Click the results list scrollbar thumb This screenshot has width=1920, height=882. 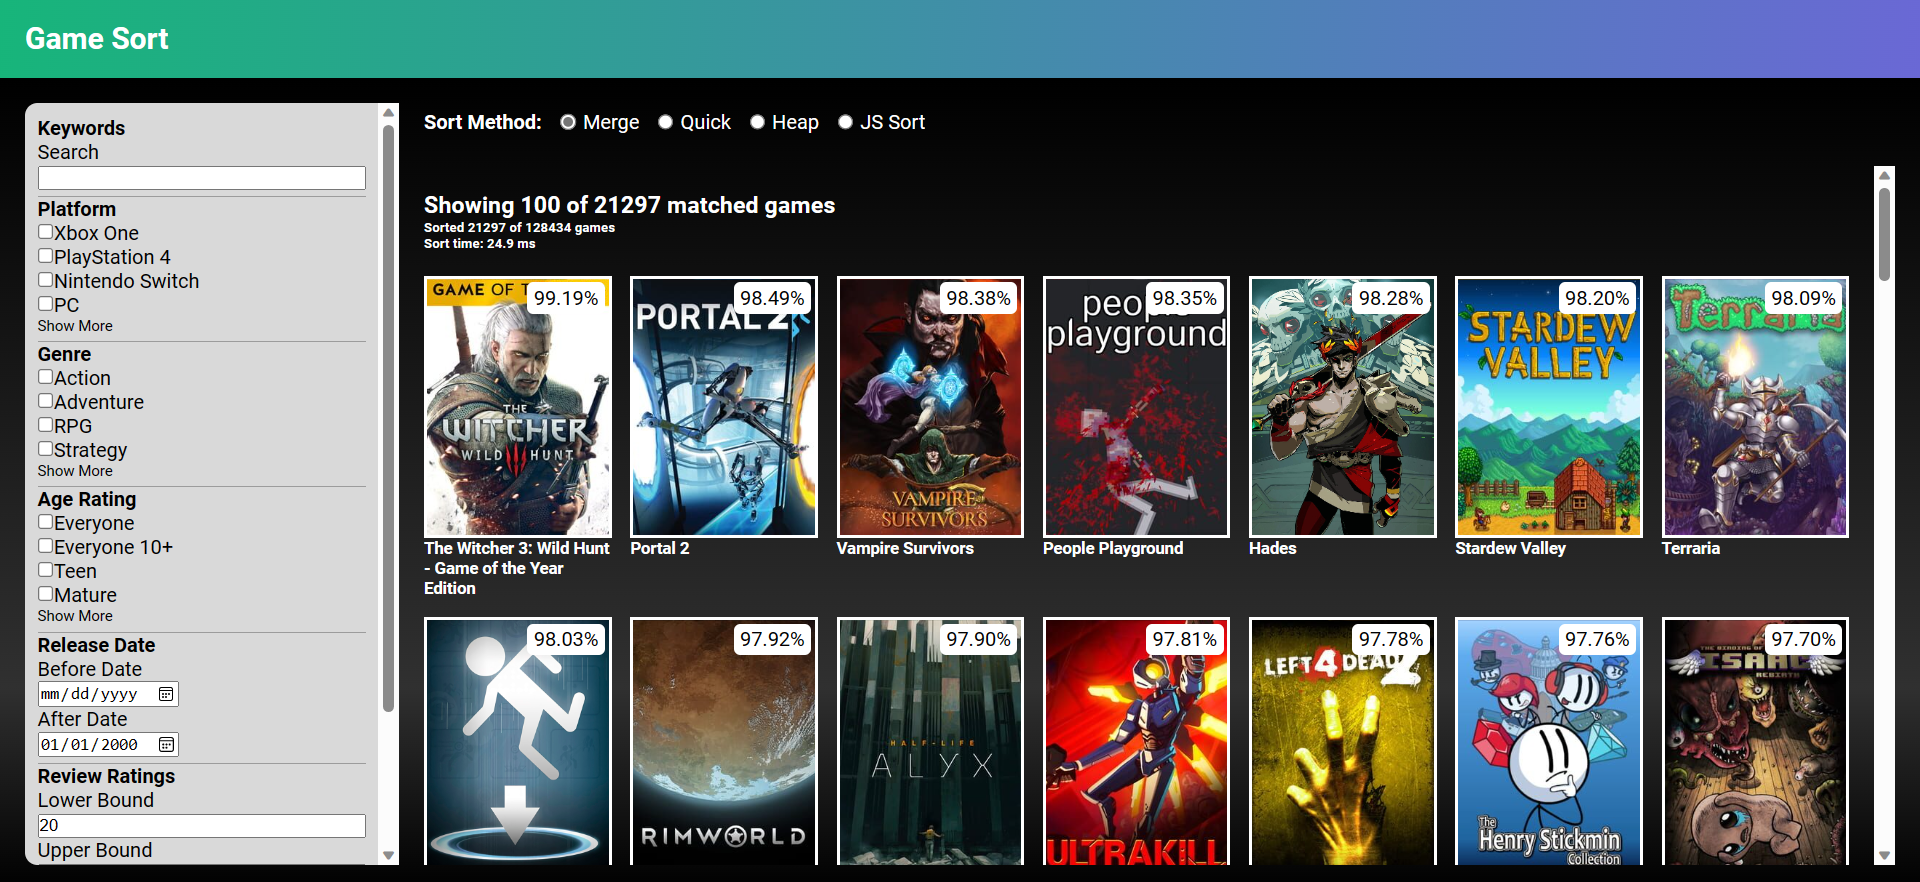coord(1885,235)
